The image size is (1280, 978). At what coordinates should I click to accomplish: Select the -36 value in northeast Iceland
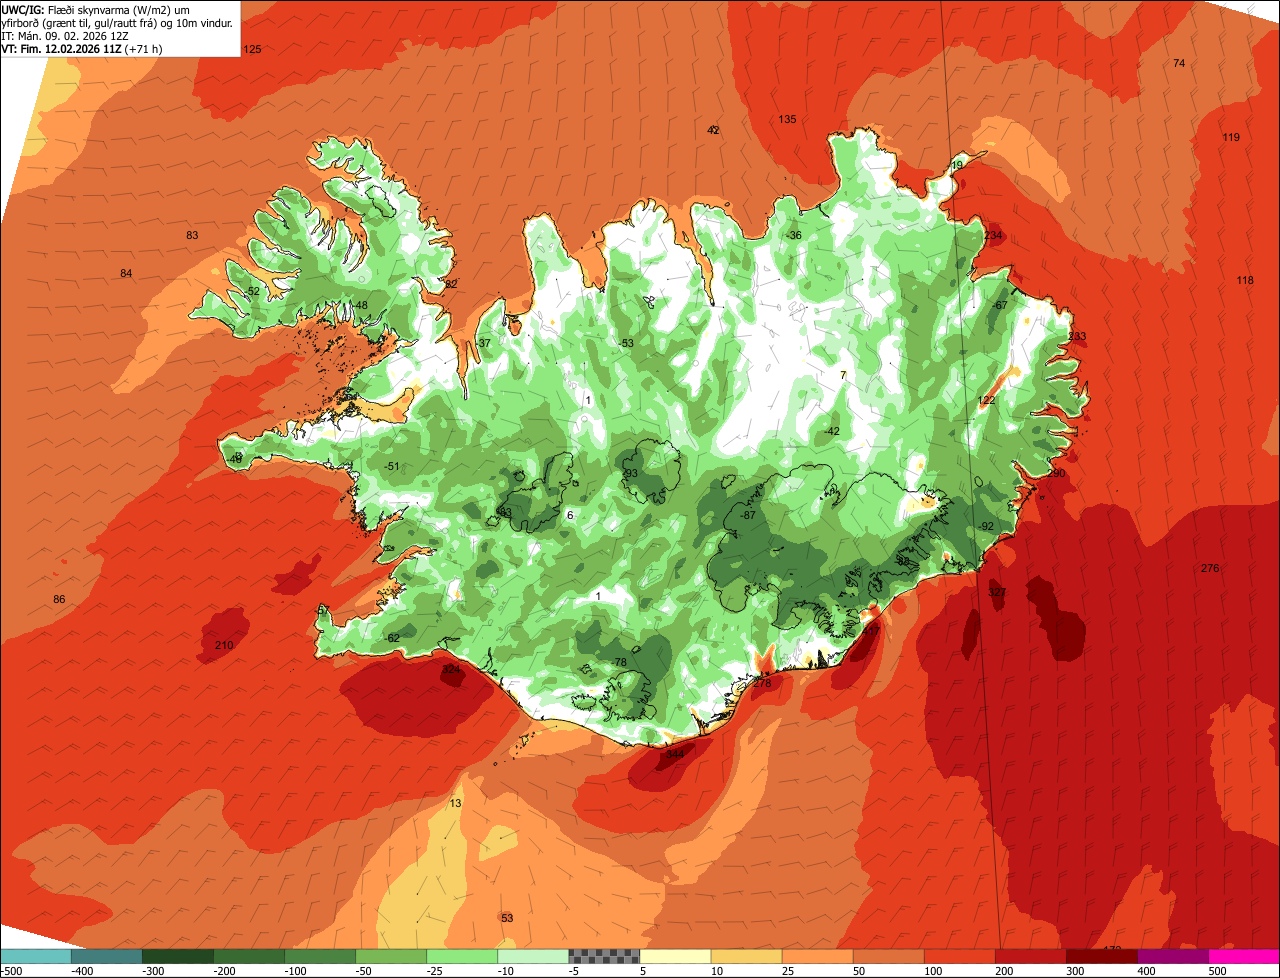(795, 235)
